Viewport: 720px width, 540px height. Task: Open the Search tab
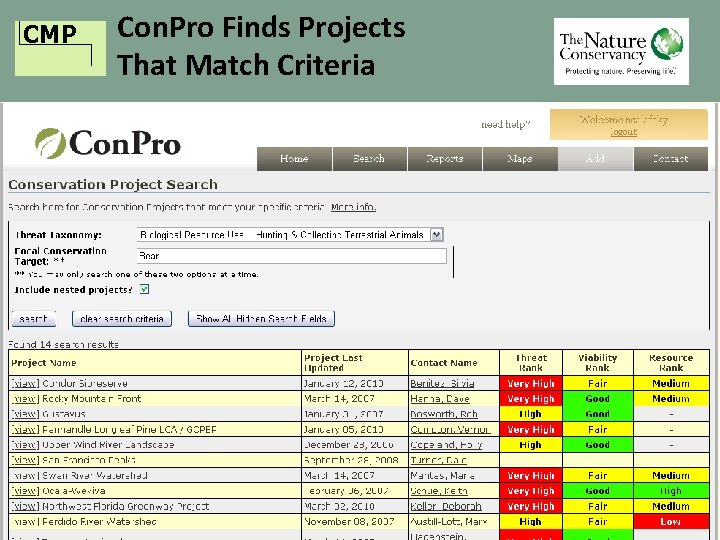[370, 159]
